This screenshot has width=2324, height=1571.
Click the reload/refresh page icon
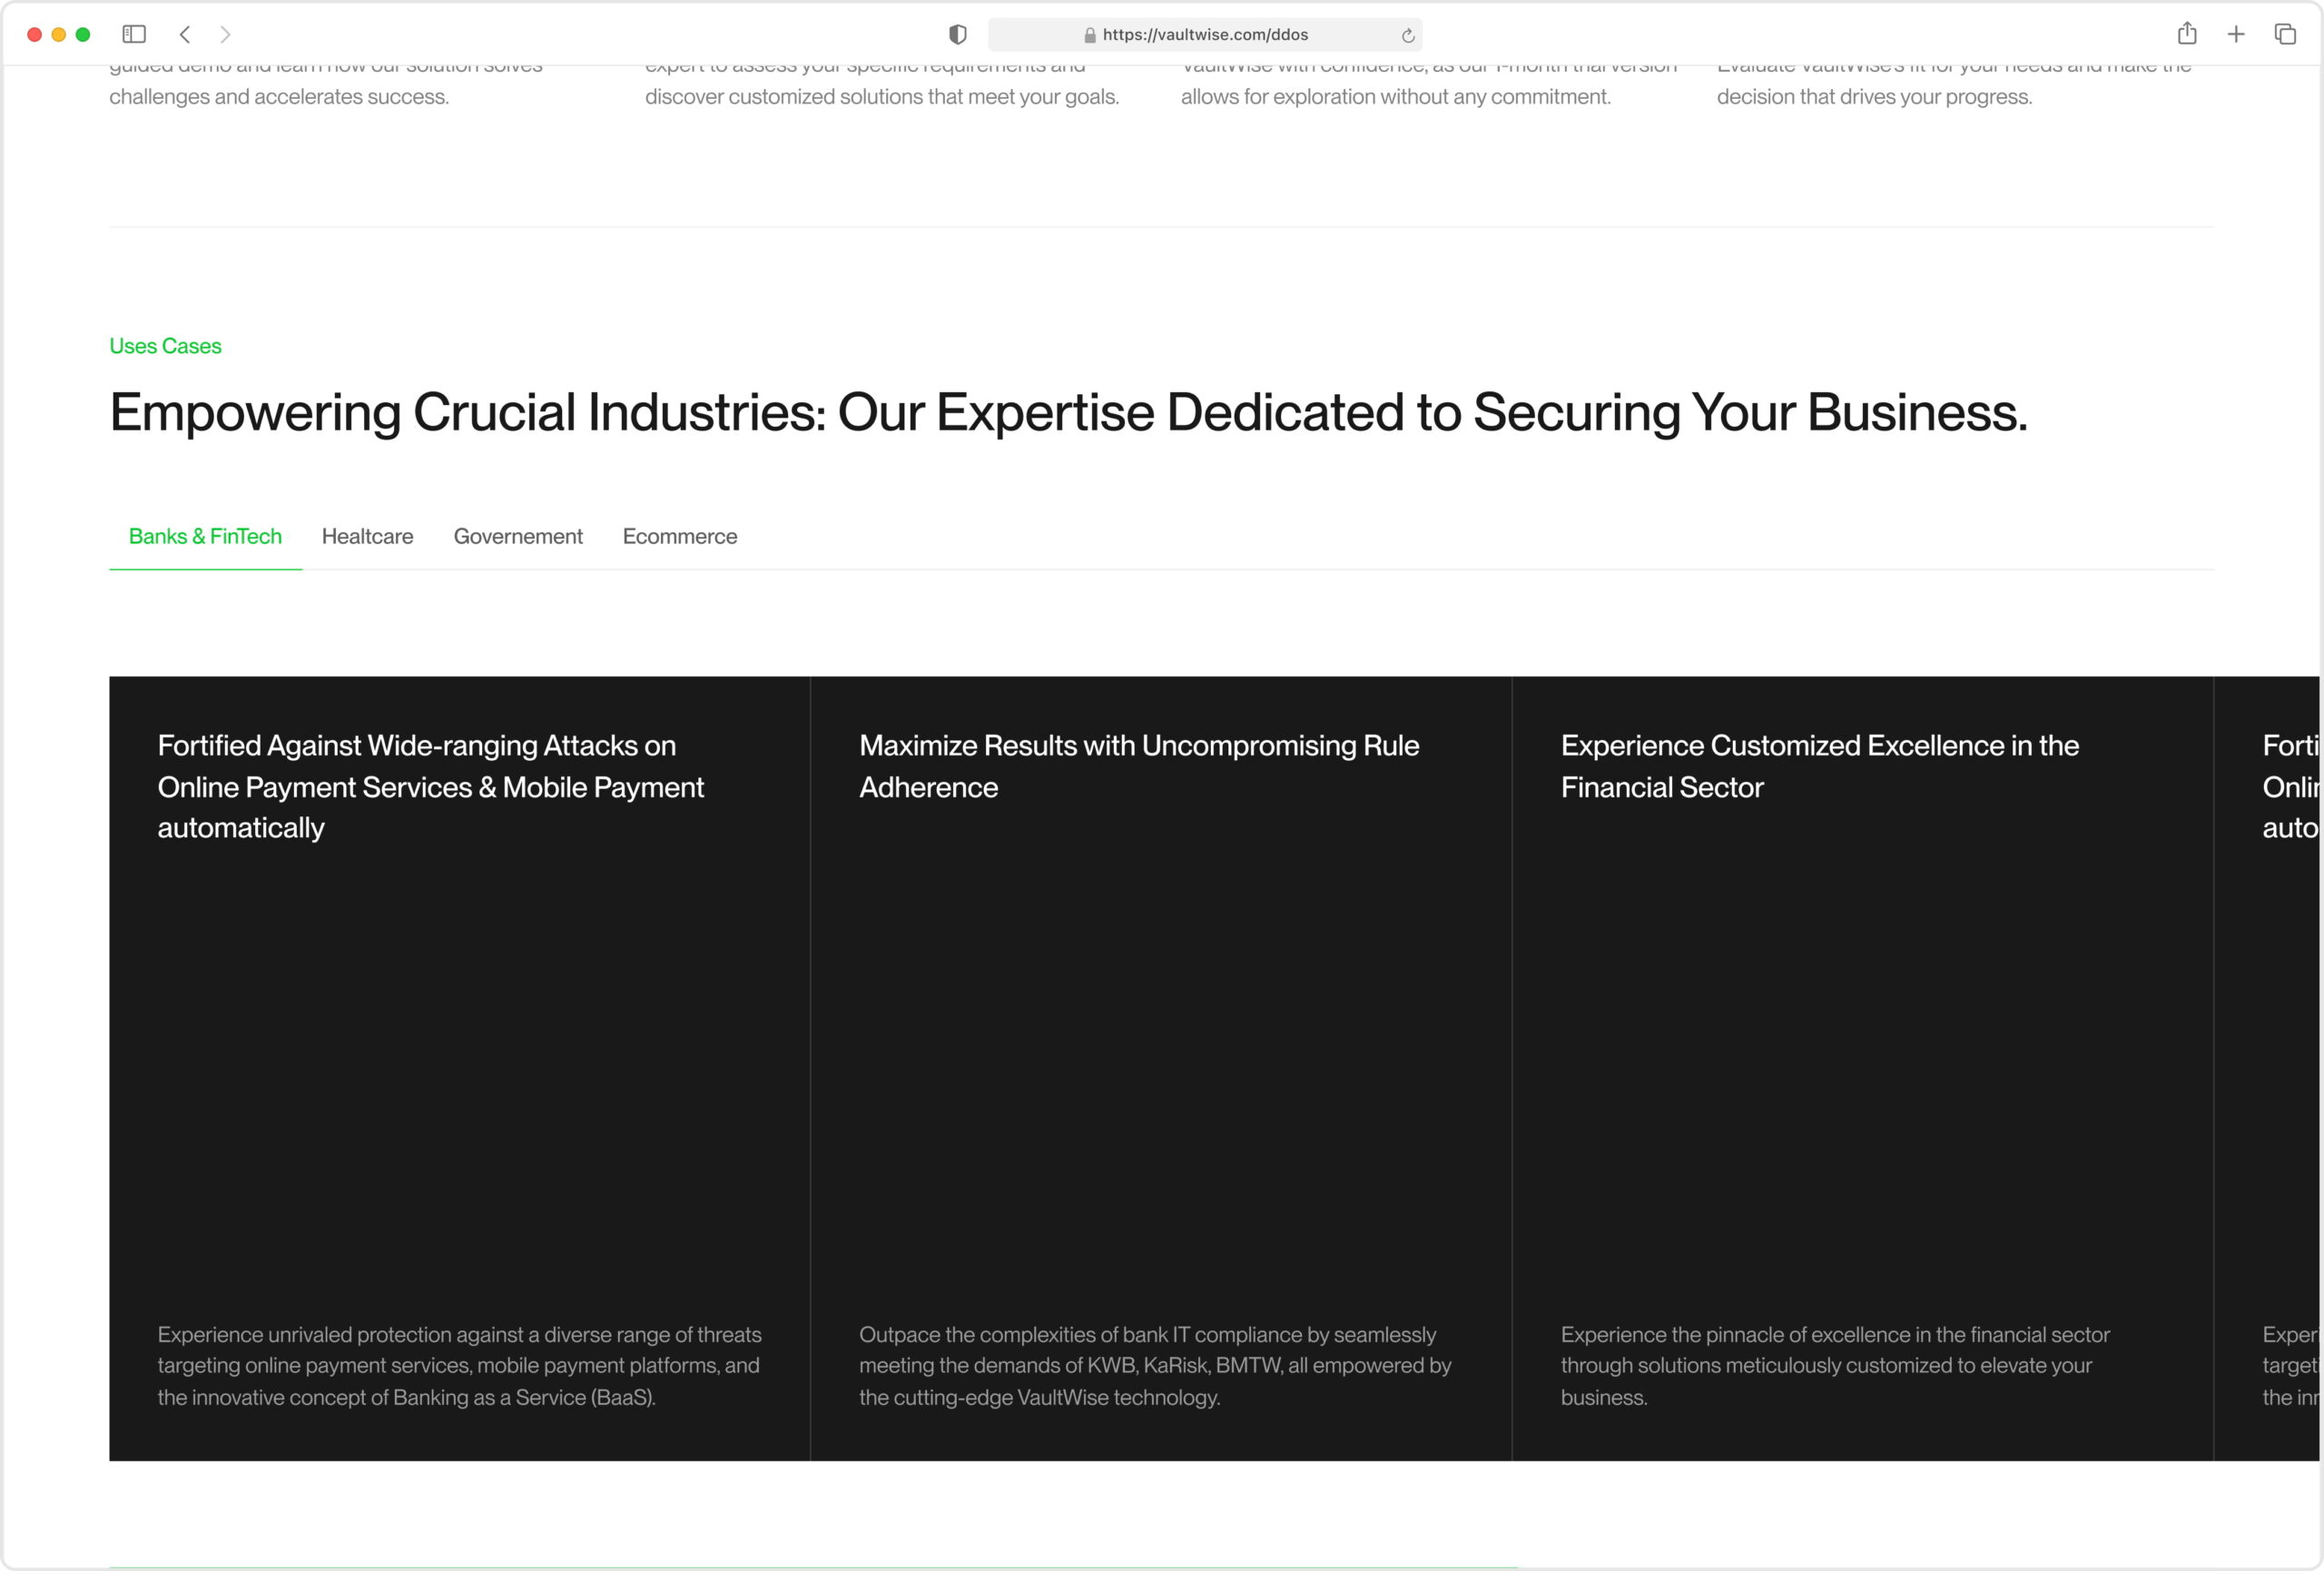point(1411,35)
